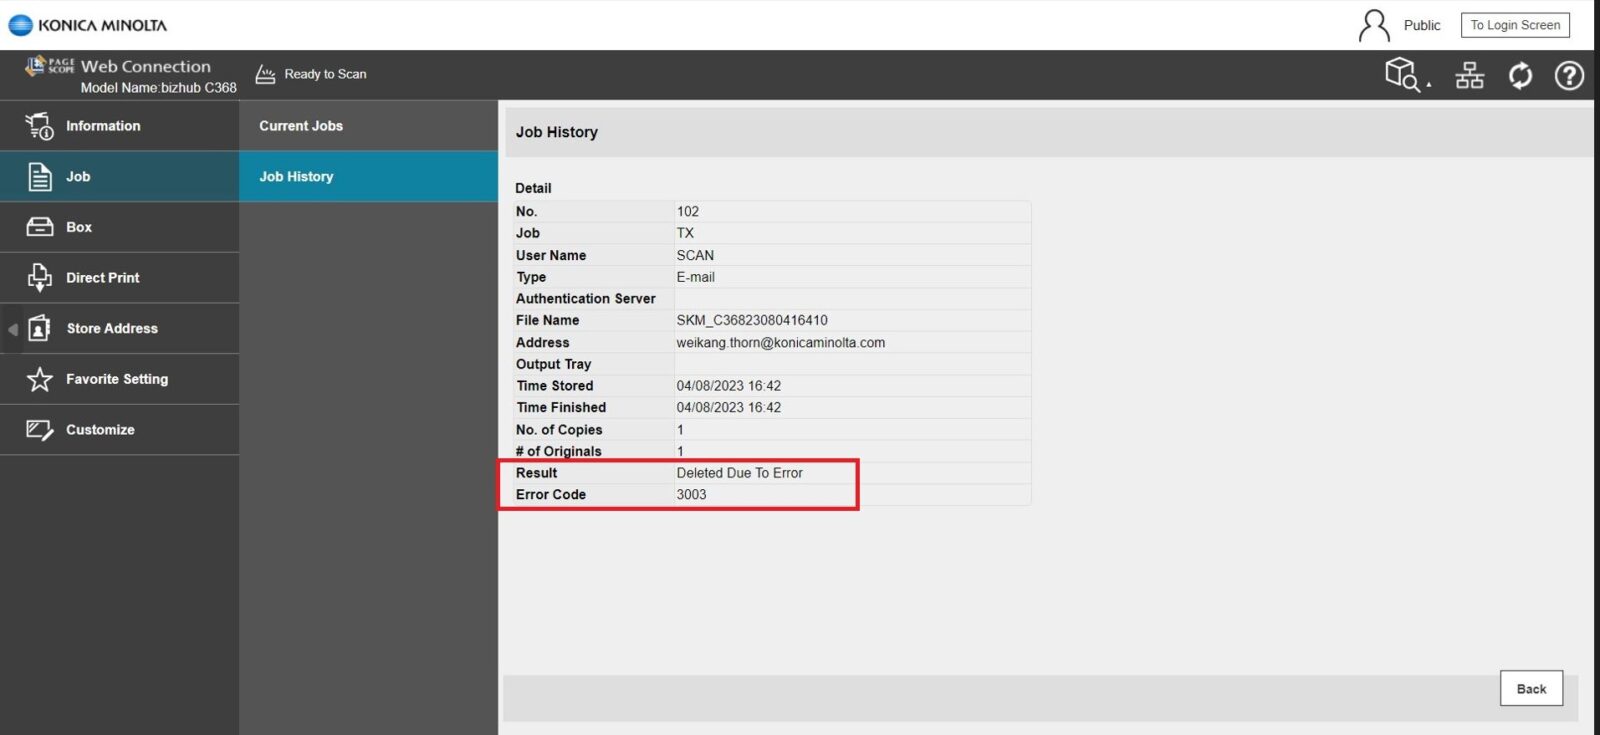This screenshot has height=735, width=1600.
Task: Click the Public user profile icon
Action: point(1374,25)
